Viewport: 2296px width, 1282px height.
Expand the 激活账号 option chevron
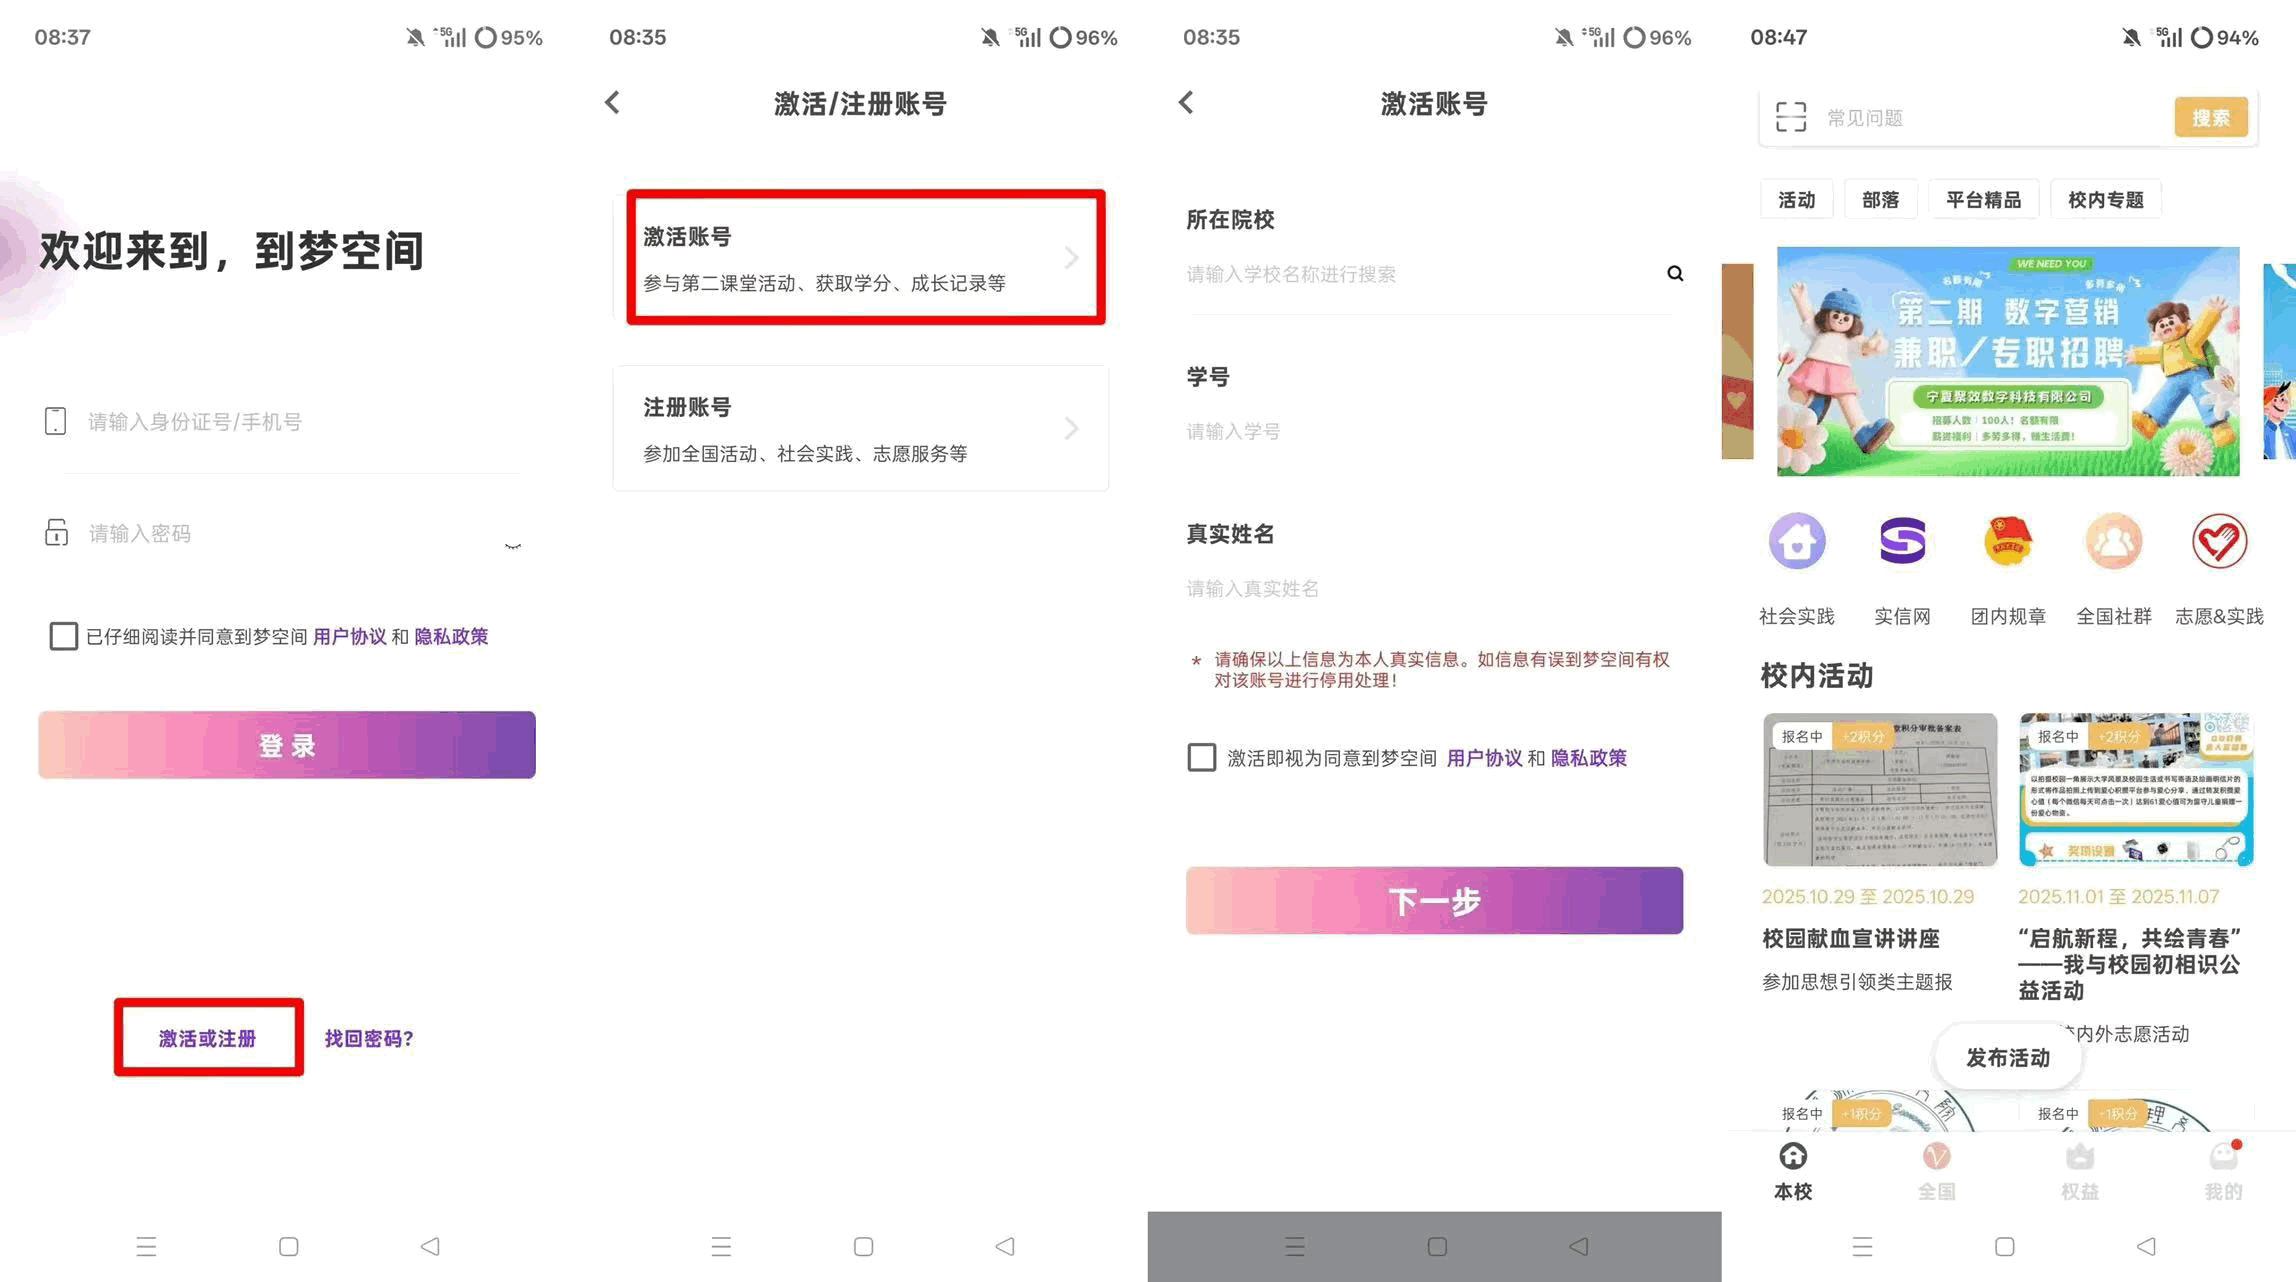pyautogui.click(x=1072, y=258)
